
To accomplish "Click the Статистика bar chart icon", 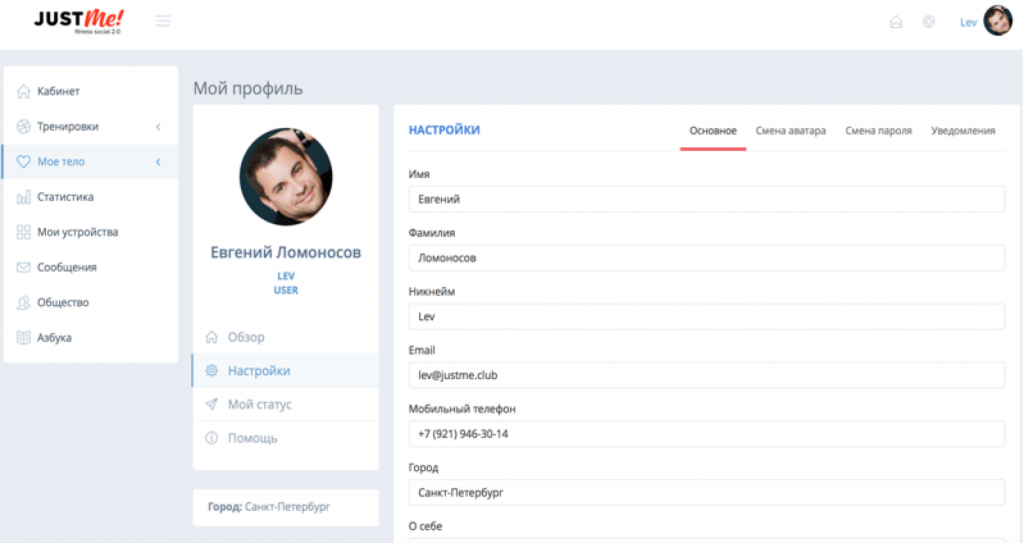I will tap(24, 197).
